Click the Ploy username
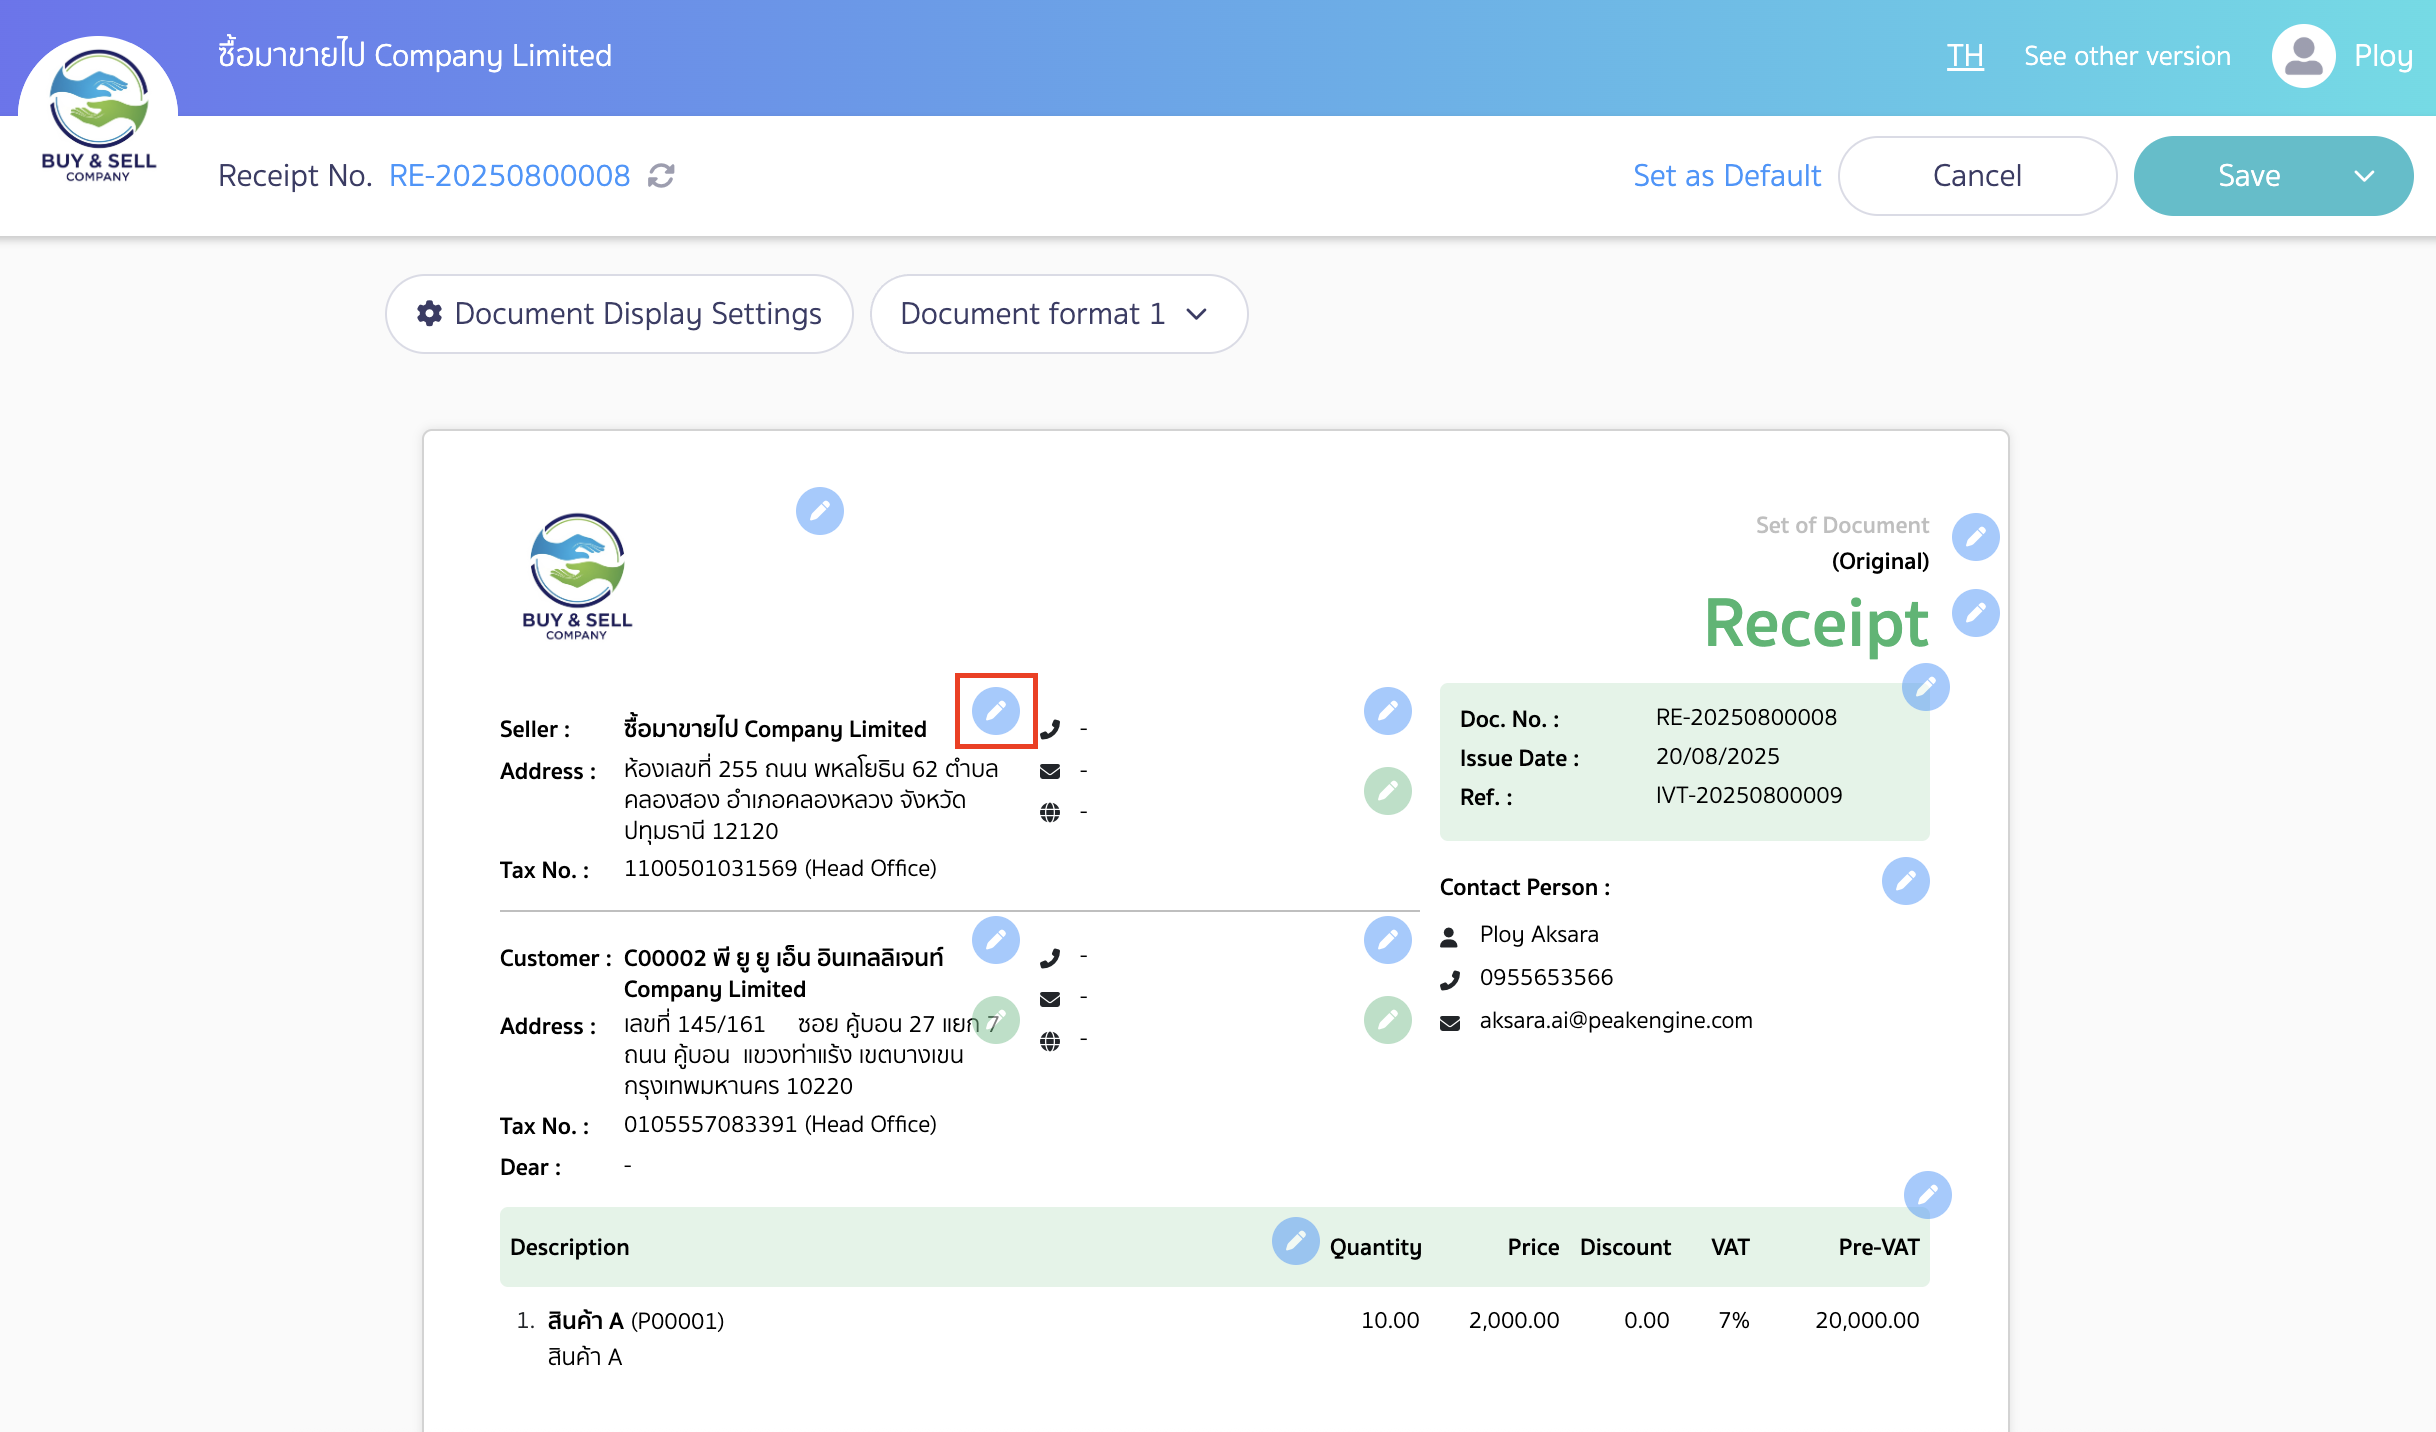The width and height of the screenshot is (2436, 1432). [2383, 56]
